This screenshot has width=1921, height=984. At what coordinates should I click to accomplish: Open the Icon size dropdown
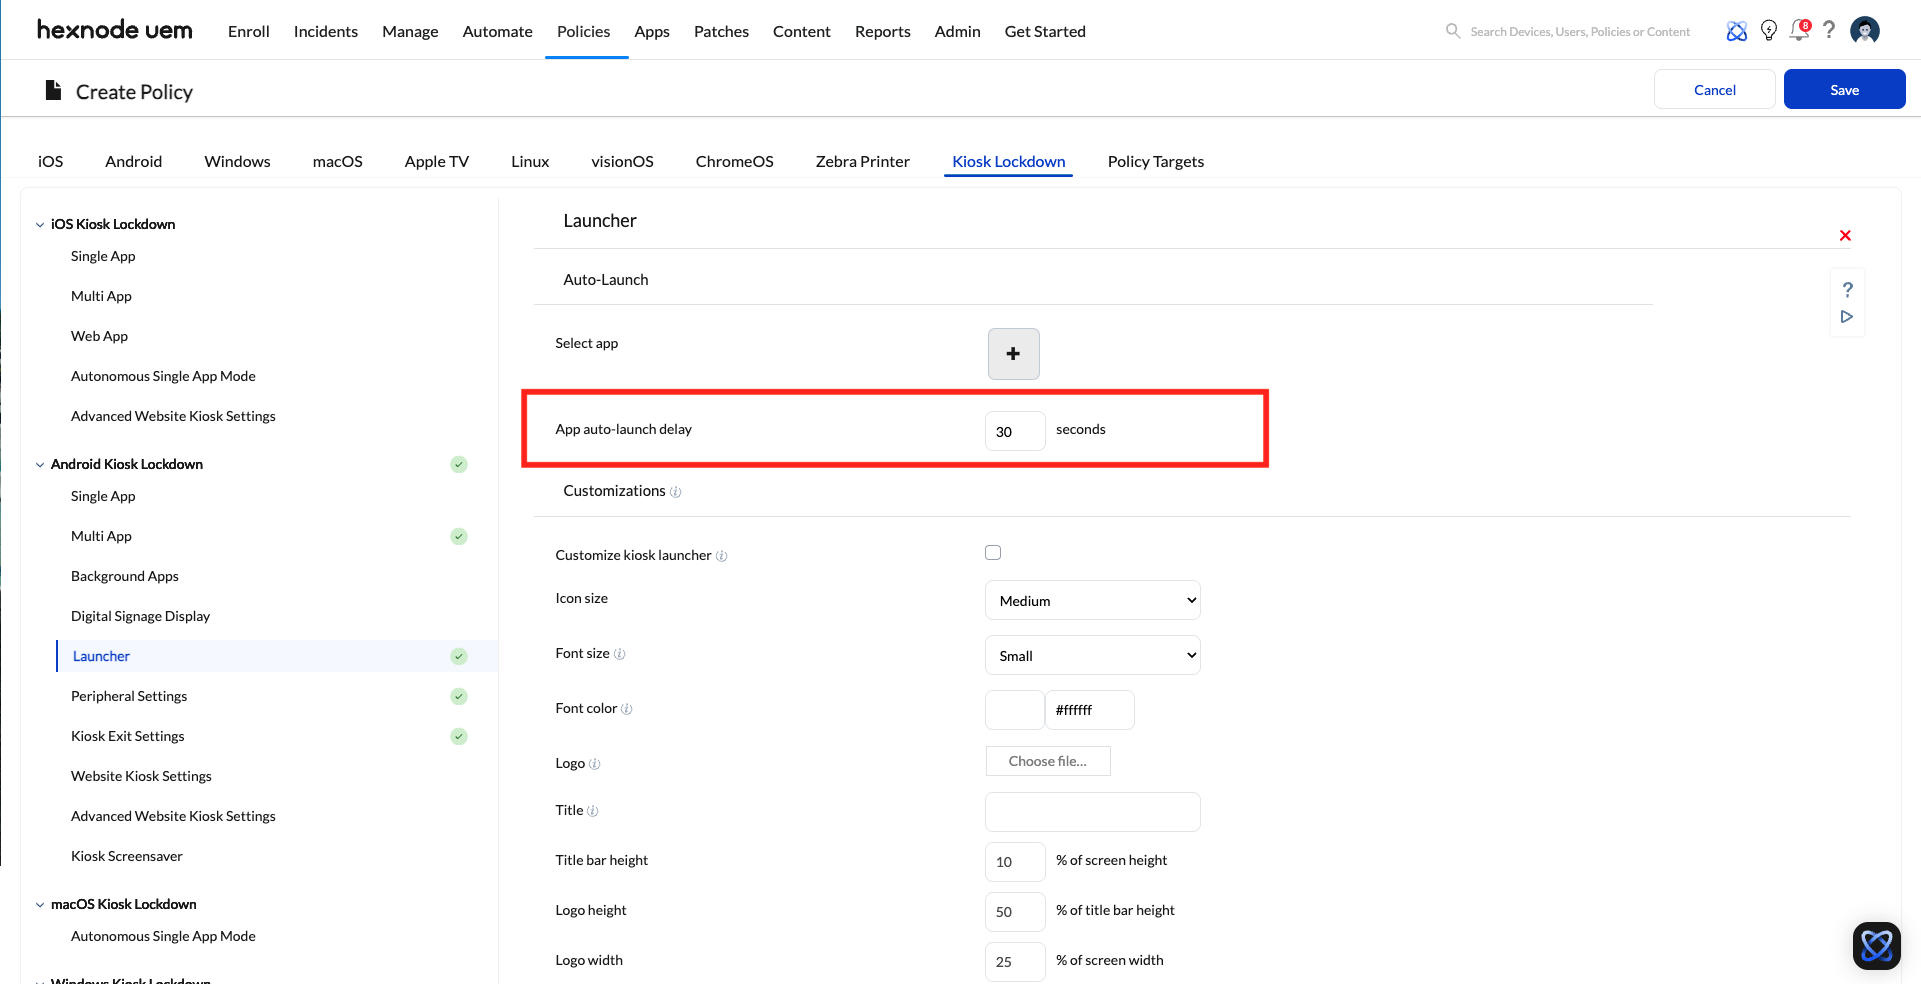coord(1093,600)
